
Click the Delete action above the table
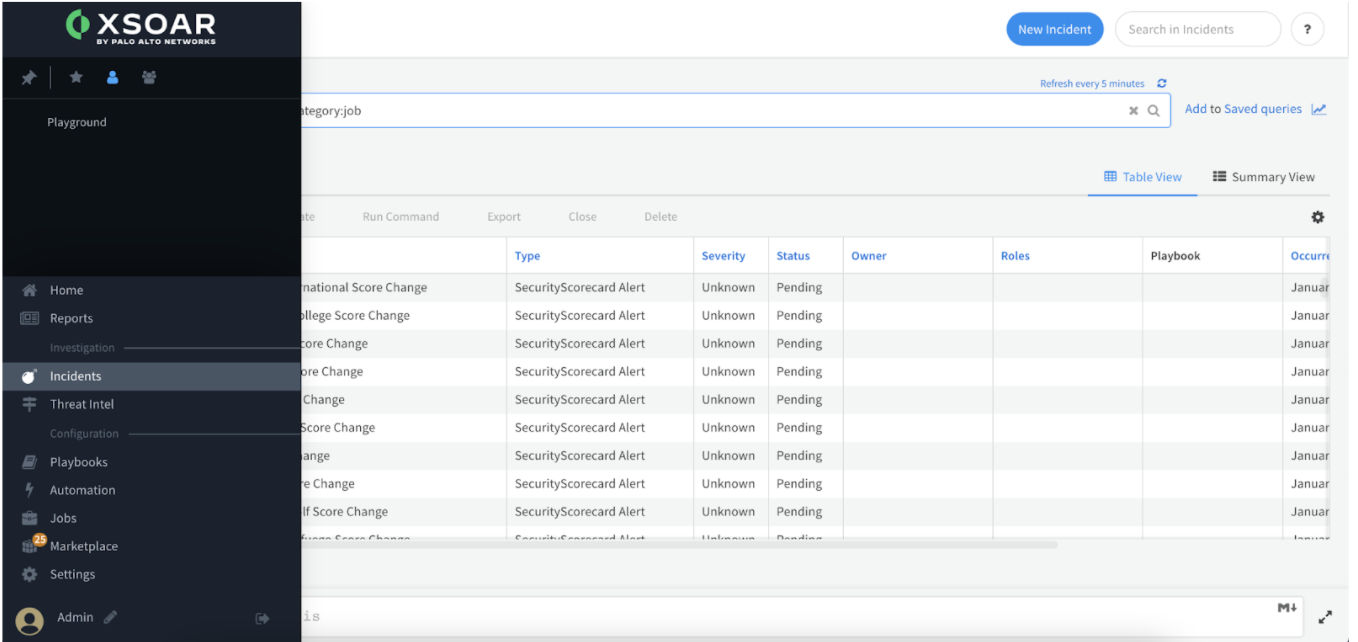tap(661, 217)
